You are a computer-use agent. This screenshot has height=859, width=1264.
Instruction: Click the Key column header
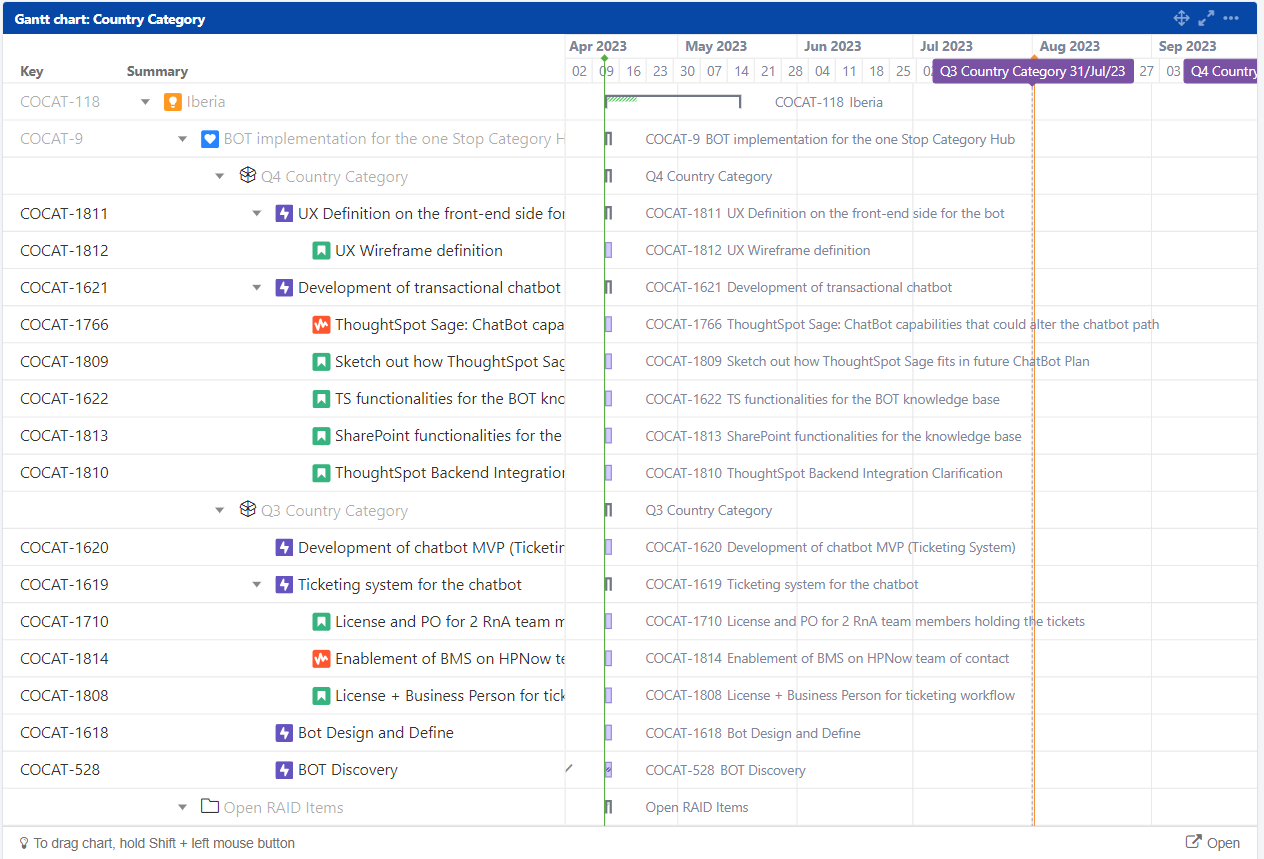[32, 71]
